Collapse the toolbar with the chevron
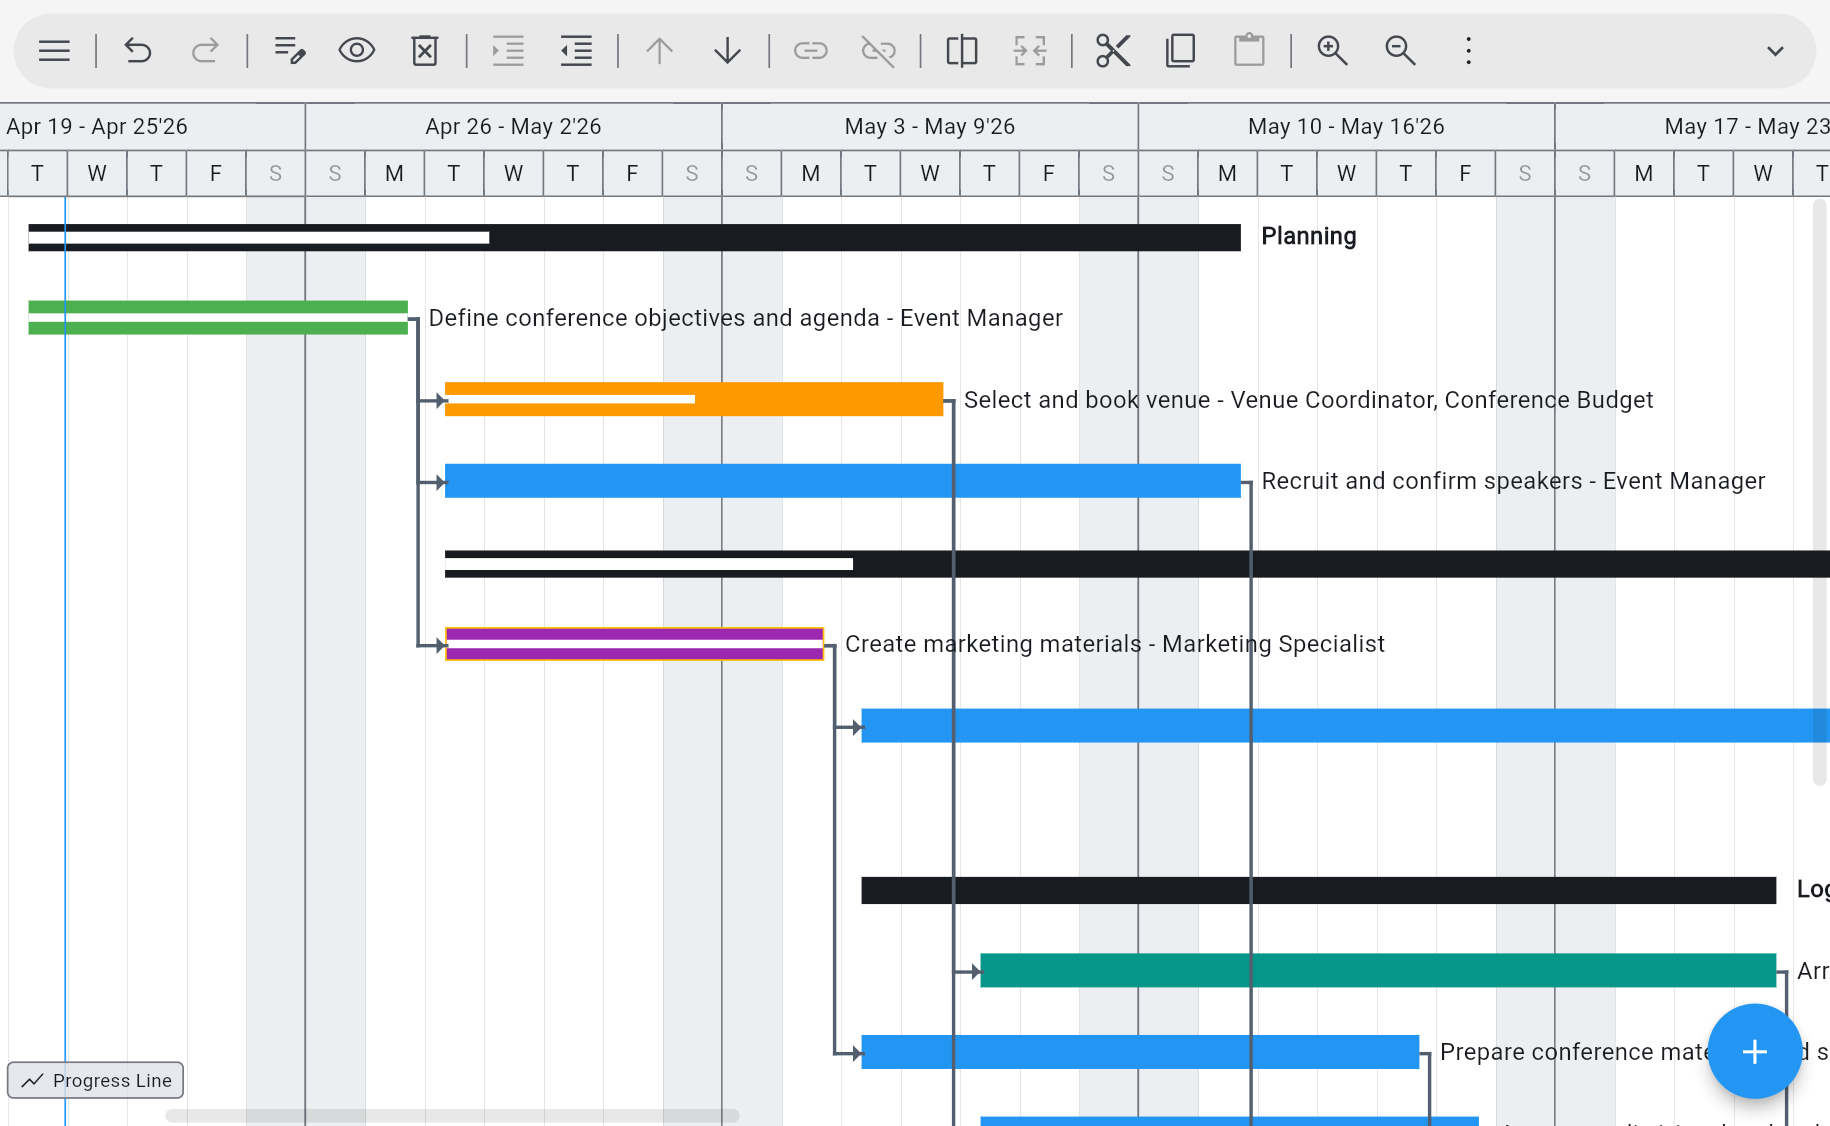Screen dimensions: 1830x1126 1775,50
